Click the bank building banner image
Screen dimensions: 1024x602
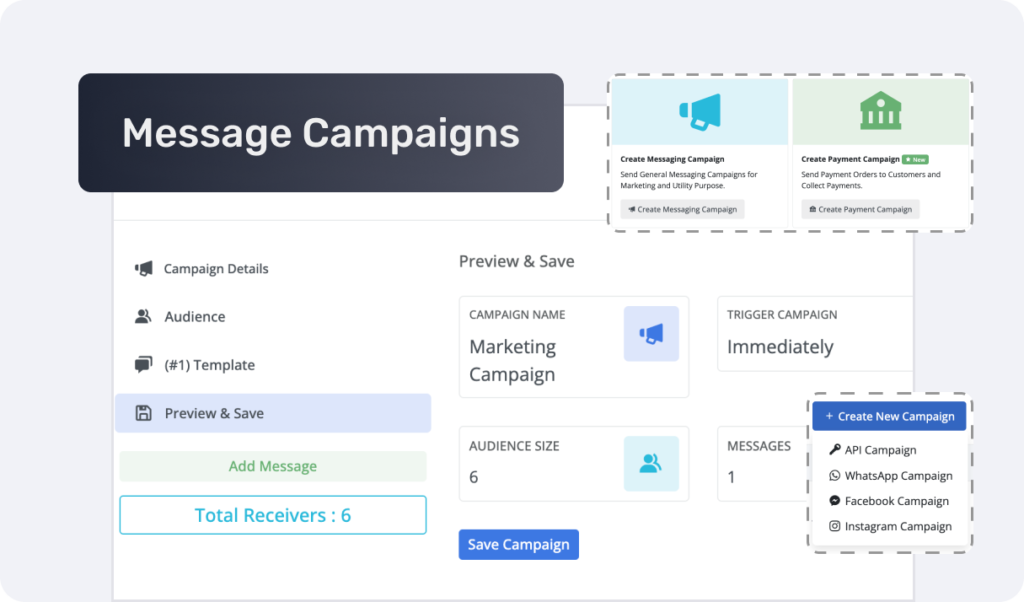pos(880,111)
